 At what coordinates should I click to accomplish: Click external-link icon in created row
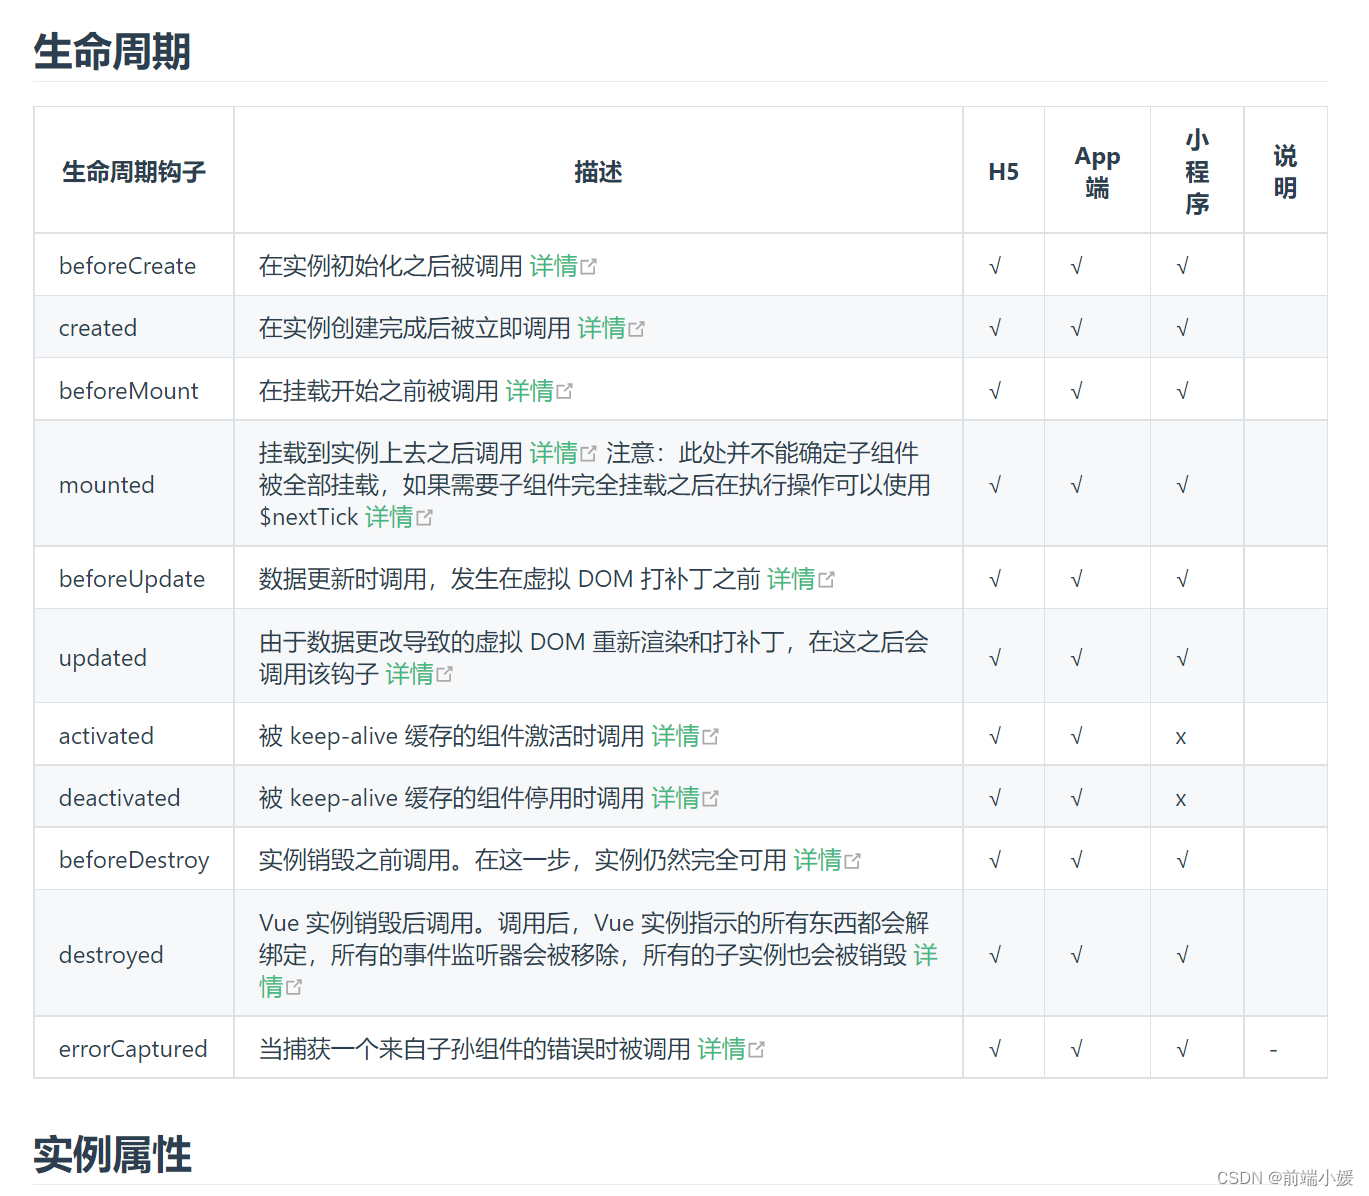pos(637,329)
